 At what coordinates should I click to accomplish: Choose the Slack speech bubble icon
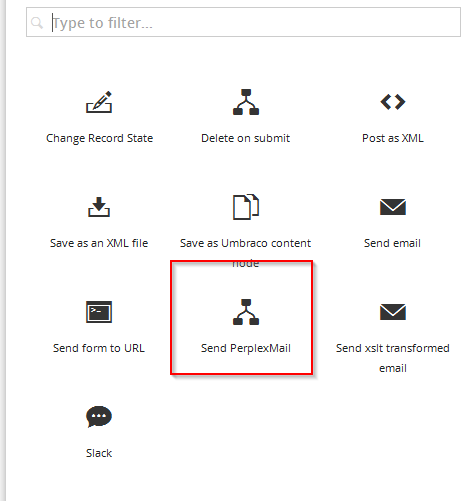point(99,417)
